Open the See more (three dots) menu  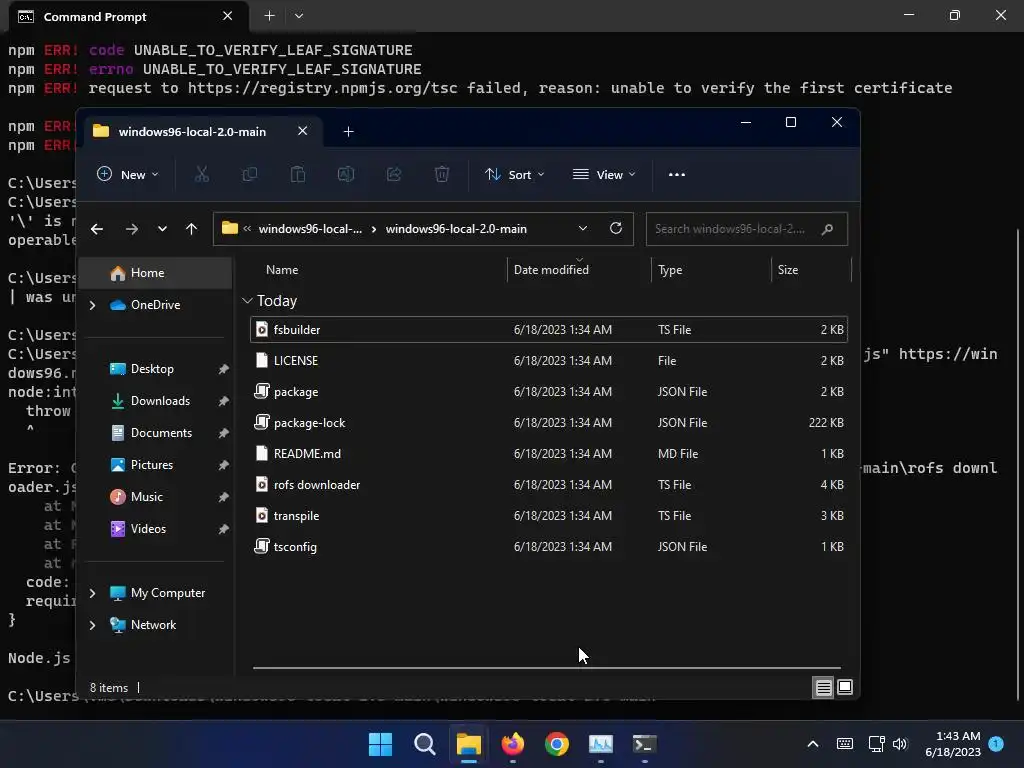coord(677,174)
